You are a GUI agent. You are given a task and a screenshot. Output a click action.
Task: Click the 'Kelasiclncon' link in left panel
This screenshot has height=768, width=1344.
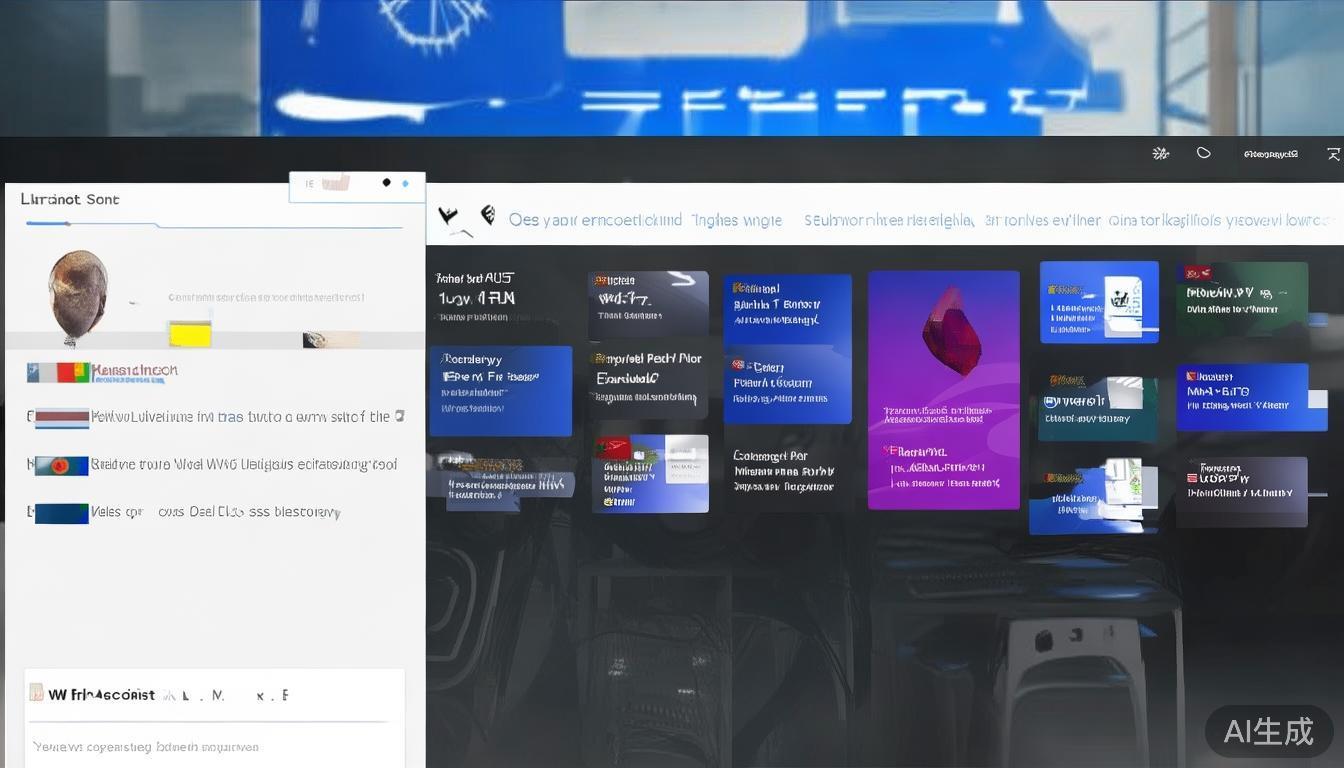(135, 371)
